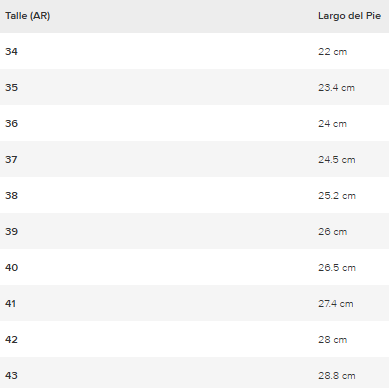Select size 43 row label
This screenshot has height=388, width=389.
tap(11, 376)
